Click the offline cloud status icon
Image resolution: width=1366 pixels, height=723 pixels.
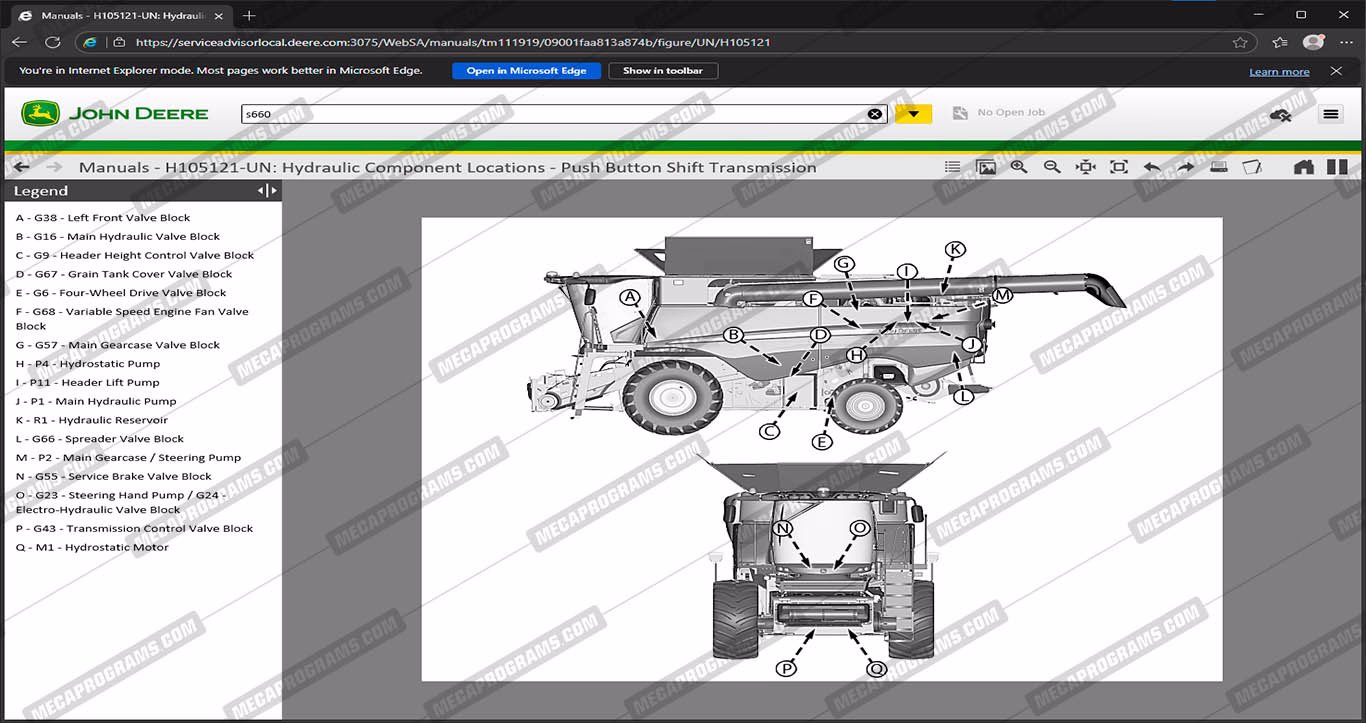[1280, 115]
